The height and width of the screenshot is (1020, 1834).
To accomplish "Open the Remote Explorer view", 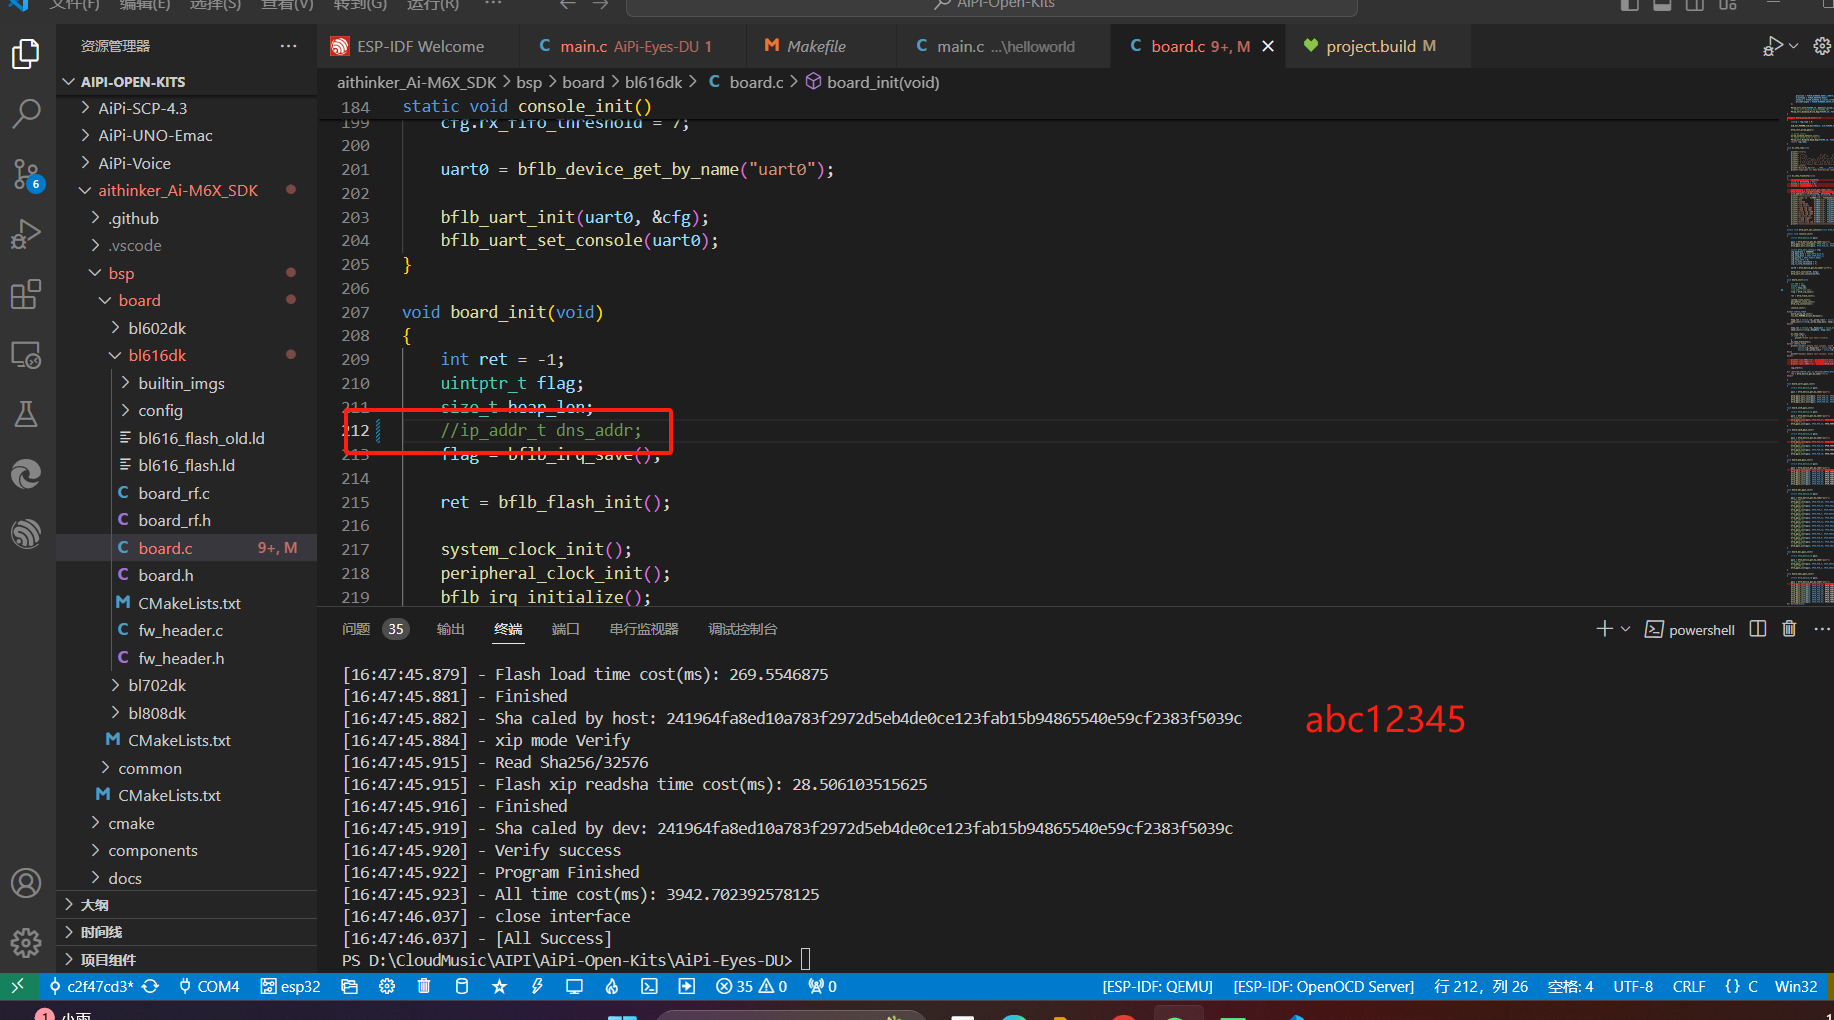I will click(26, 354).
